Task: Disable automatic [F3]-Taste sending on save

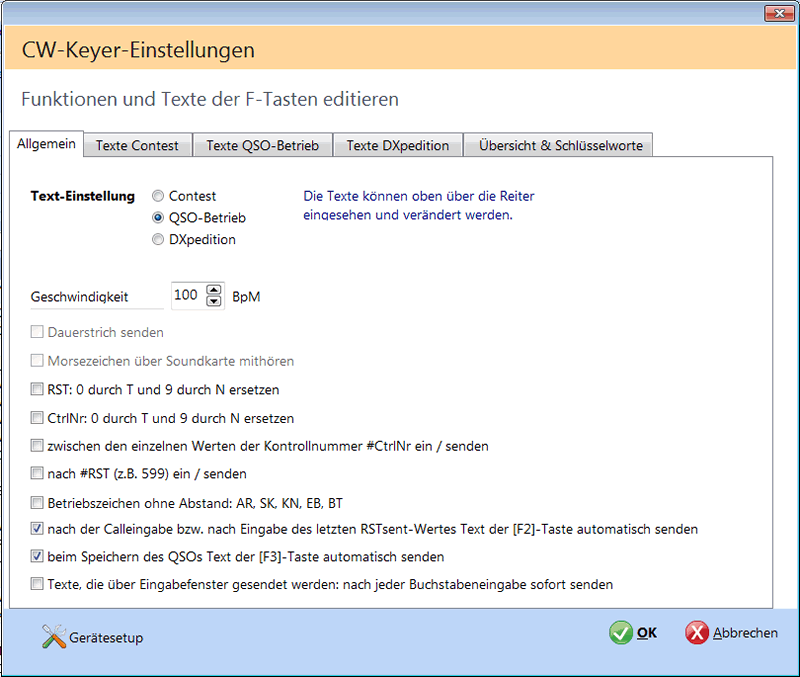Action: tap(37, 556)
